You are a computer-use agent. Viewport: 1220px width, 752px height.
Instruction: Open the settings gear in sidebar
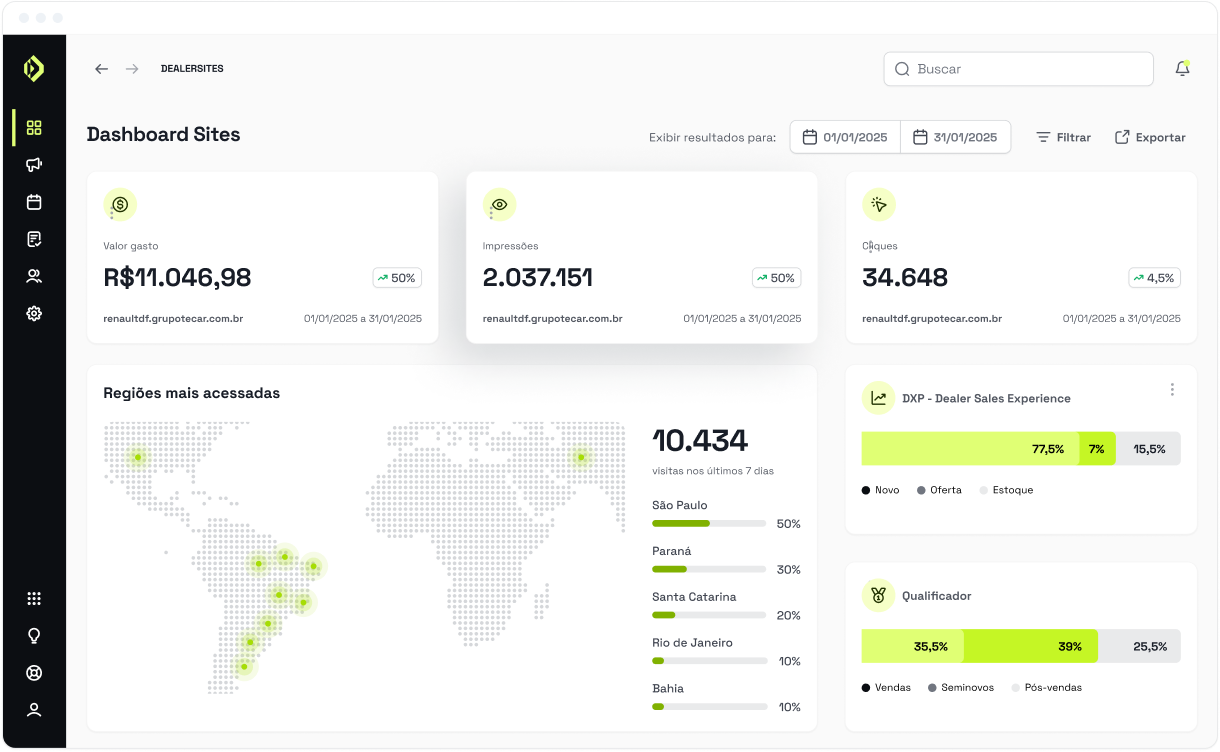coord(34,313)
